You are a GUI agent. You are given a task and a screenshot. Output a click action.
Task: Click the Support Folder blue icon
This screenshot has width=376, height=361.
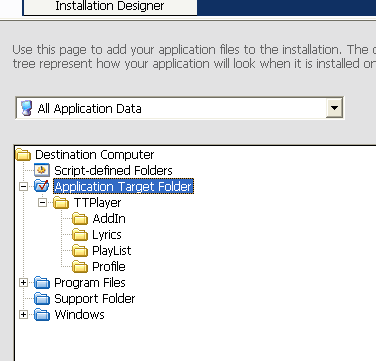[x=42, y=299]
